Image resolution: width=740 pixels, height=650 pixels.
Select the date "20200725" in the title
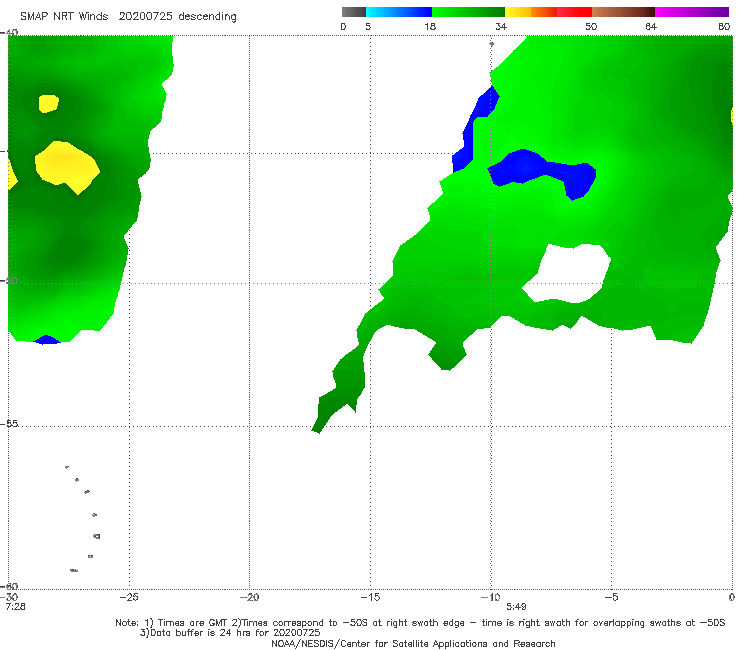tap(146, 17)
